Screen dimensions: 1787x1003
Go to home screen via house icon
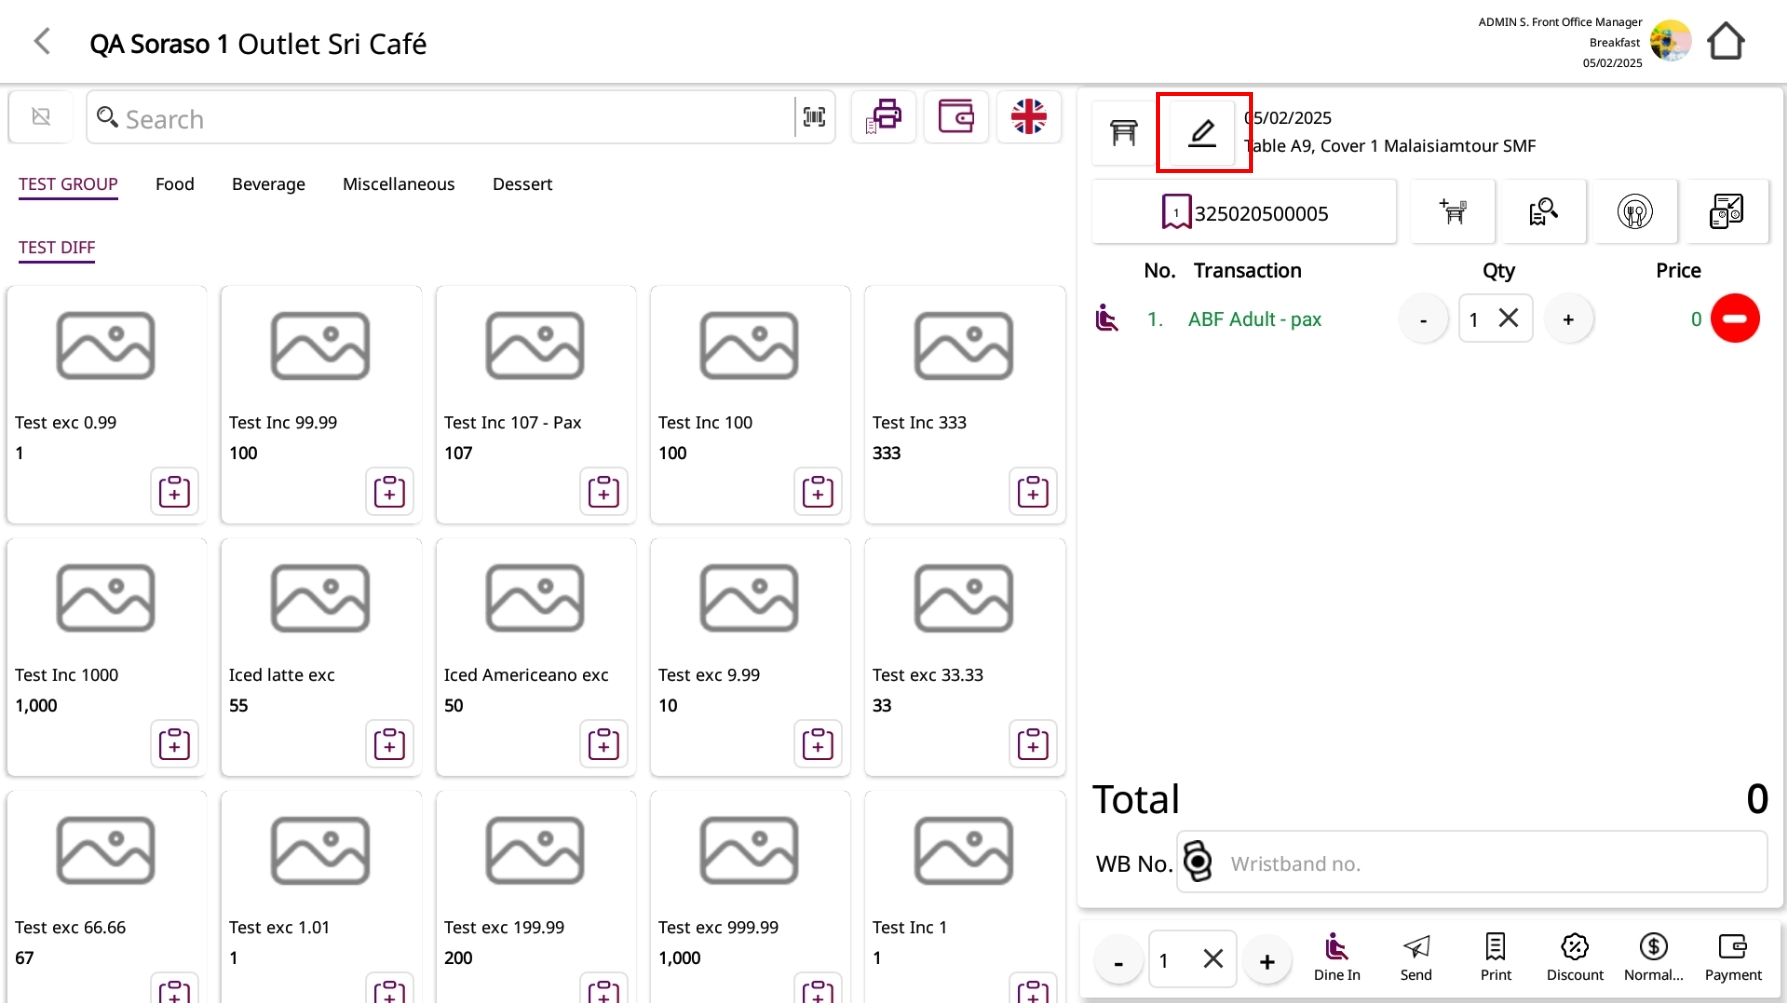[1725, 42]
